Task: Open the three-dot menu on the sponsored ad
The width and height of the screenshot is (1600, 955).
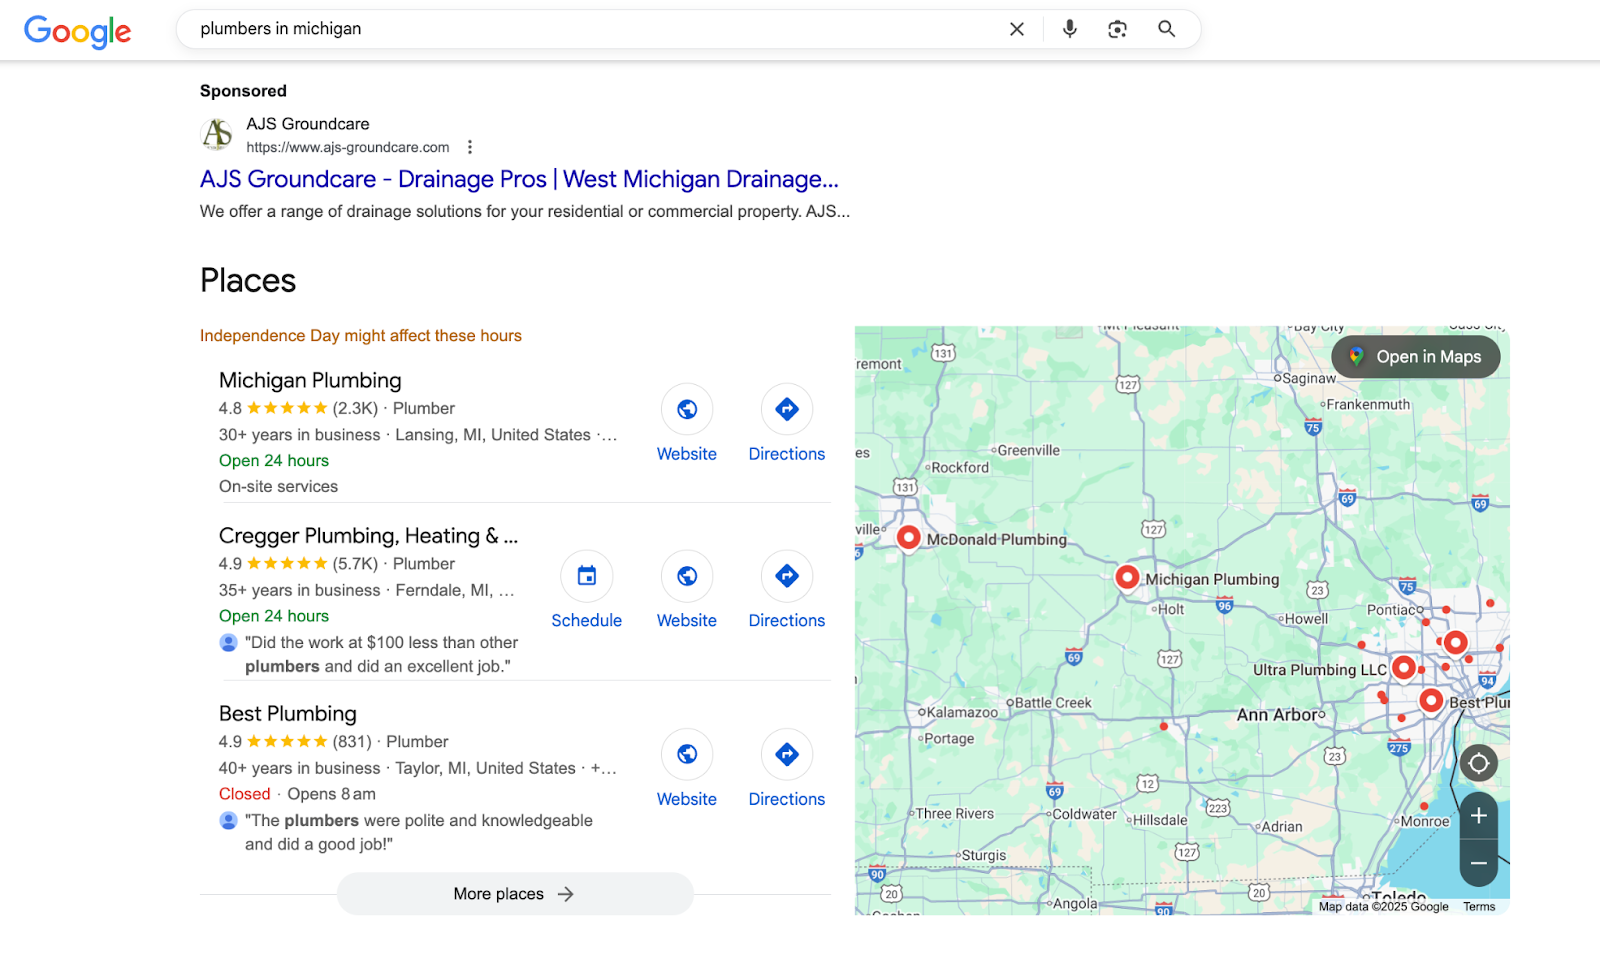Action: (470, 146)
